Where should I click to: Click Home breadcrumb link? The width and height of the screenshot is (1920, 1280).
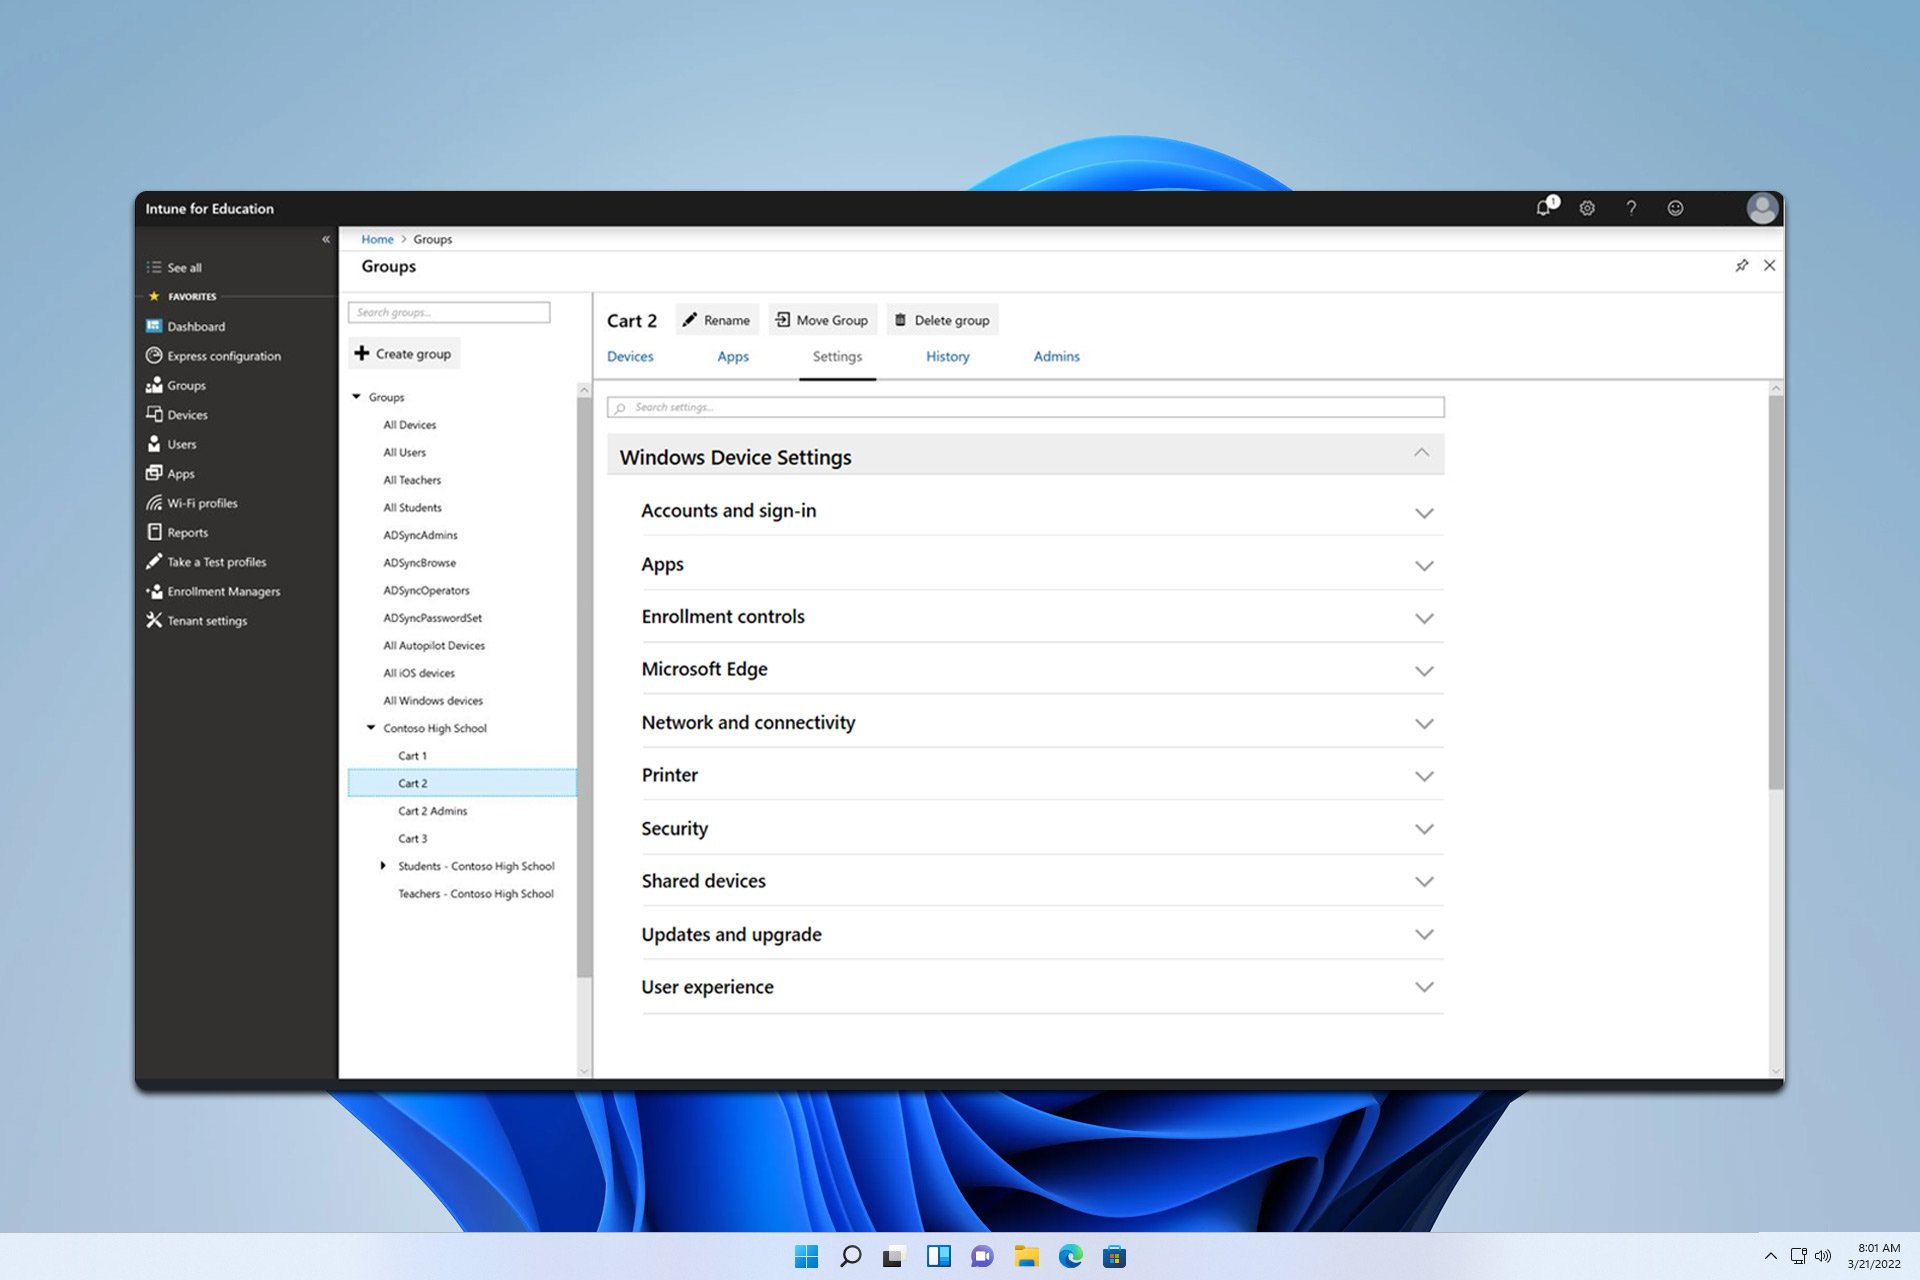377,240
